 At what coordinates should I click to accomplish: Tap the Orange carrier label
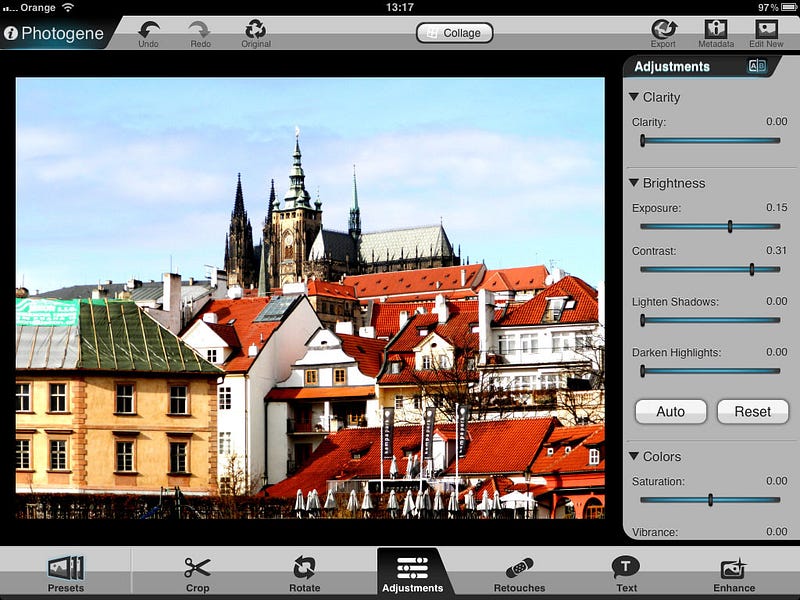(38, 7)
